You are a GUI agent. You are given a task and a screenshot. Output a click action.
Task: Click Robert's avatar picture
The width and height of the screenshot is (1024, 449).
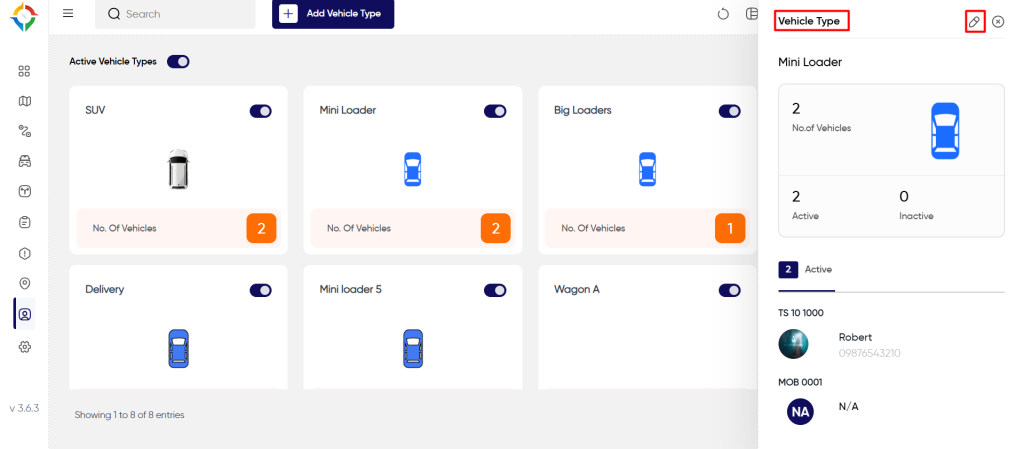click(793, 344)
